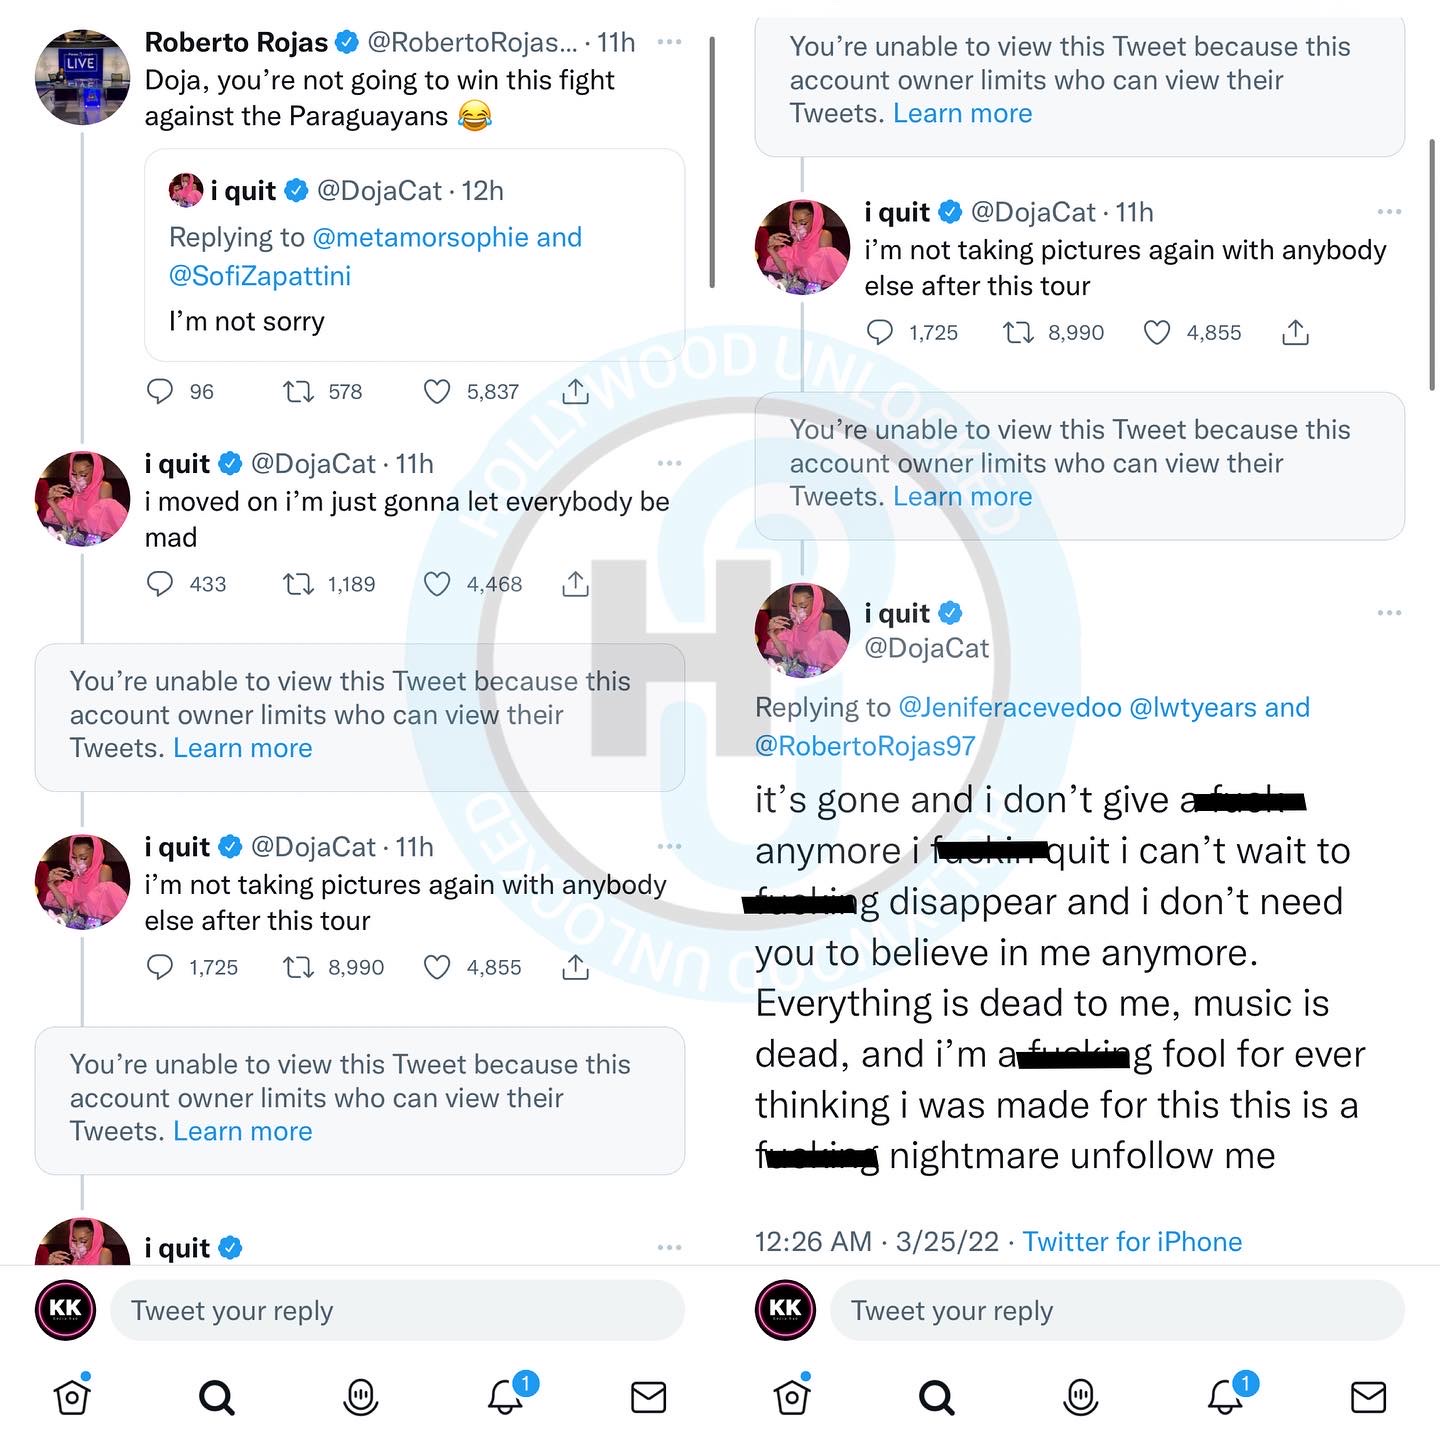The image size is (1440, 1440).
Task: Retweet the right-side tweet with 8,990 retweets
Action: (x=1019, y=332)
